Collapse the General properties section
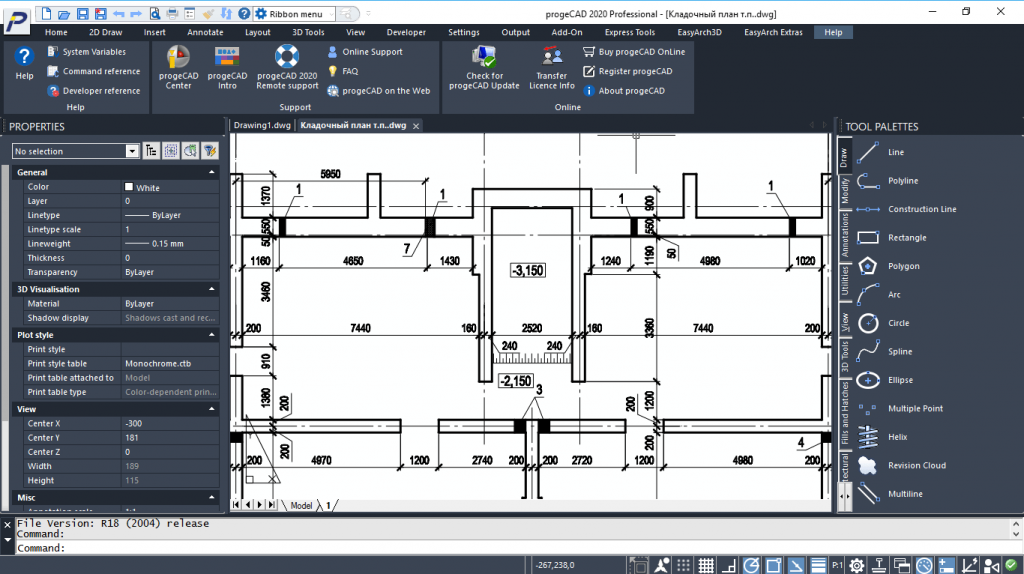Image resolution: width=1024 pixels, height=574 pixels. point(212,172)
